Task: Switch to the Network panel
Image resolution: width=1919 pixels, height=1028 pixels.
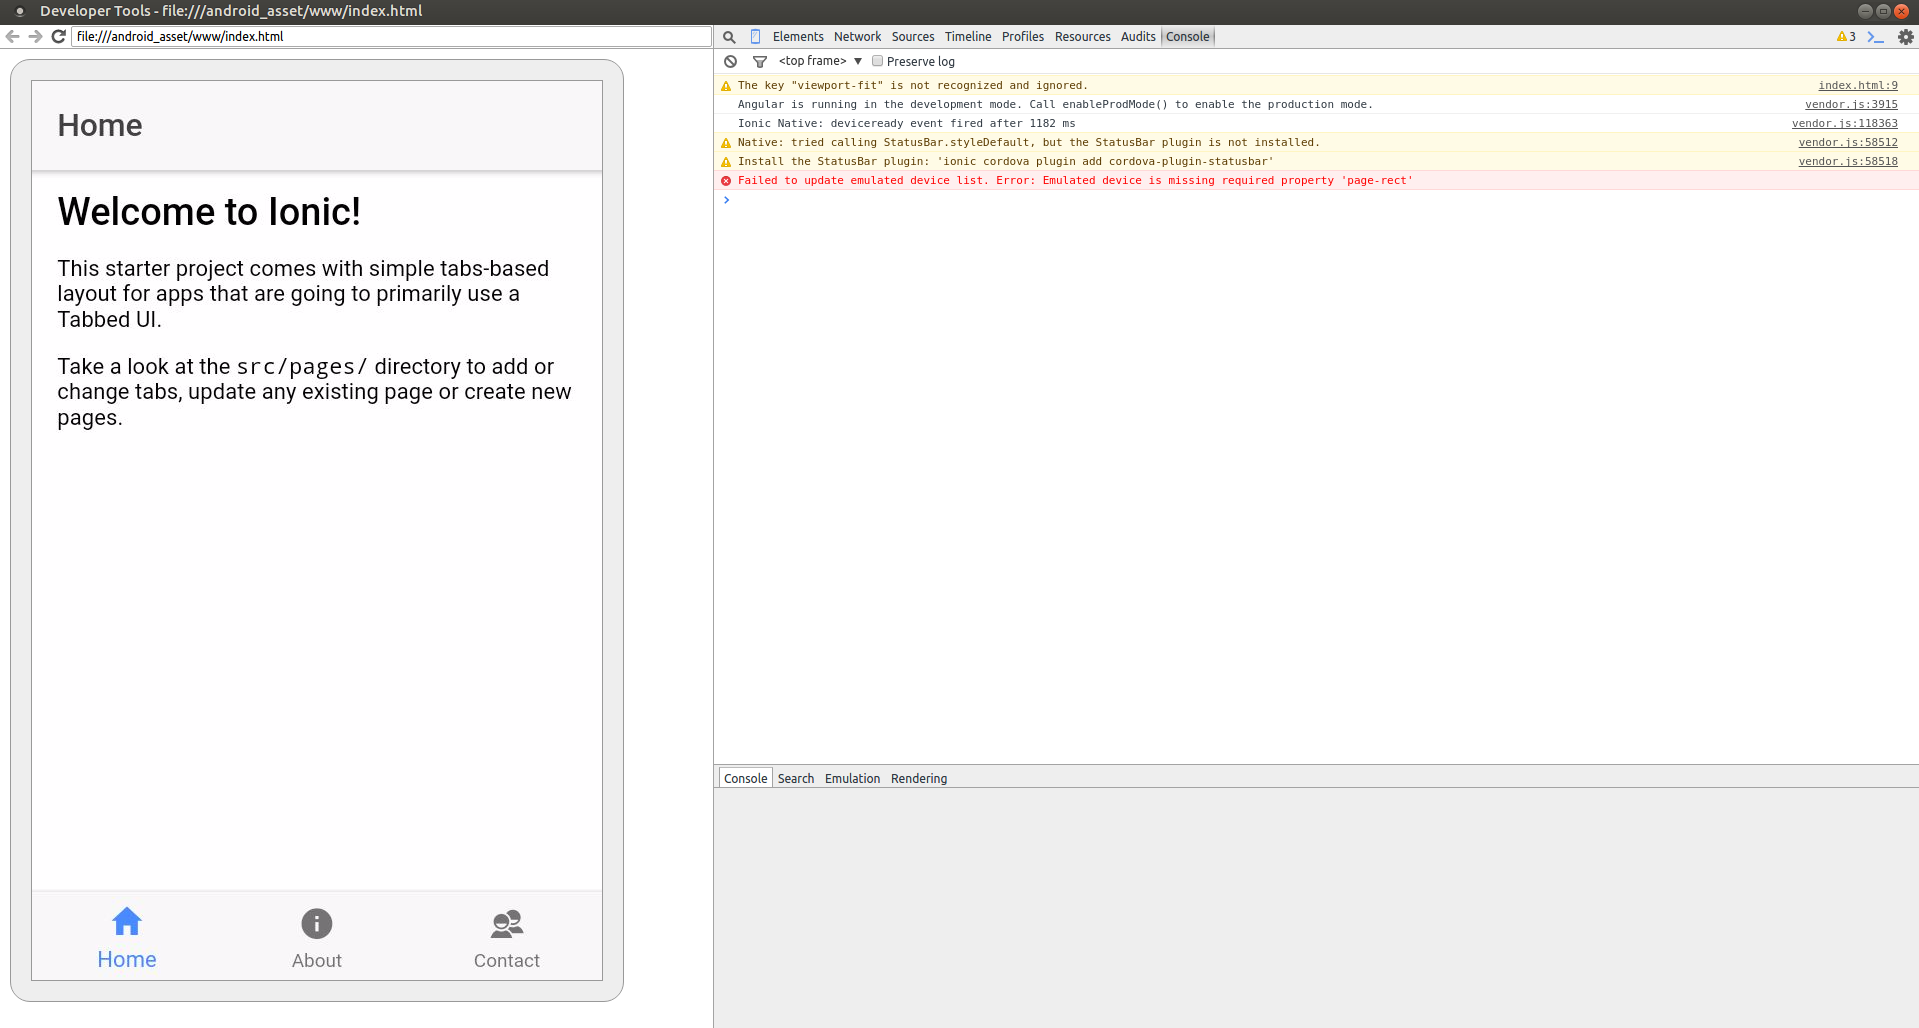Action: pos(858,37)
